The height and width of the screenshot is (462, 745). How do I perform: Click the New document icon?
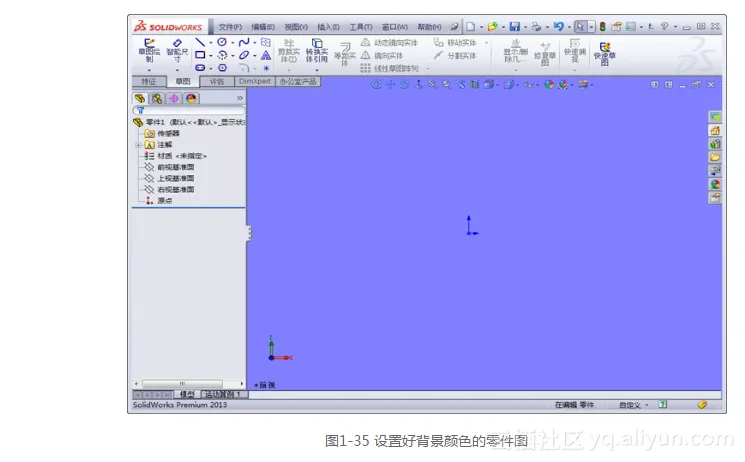tap(470, 27)
